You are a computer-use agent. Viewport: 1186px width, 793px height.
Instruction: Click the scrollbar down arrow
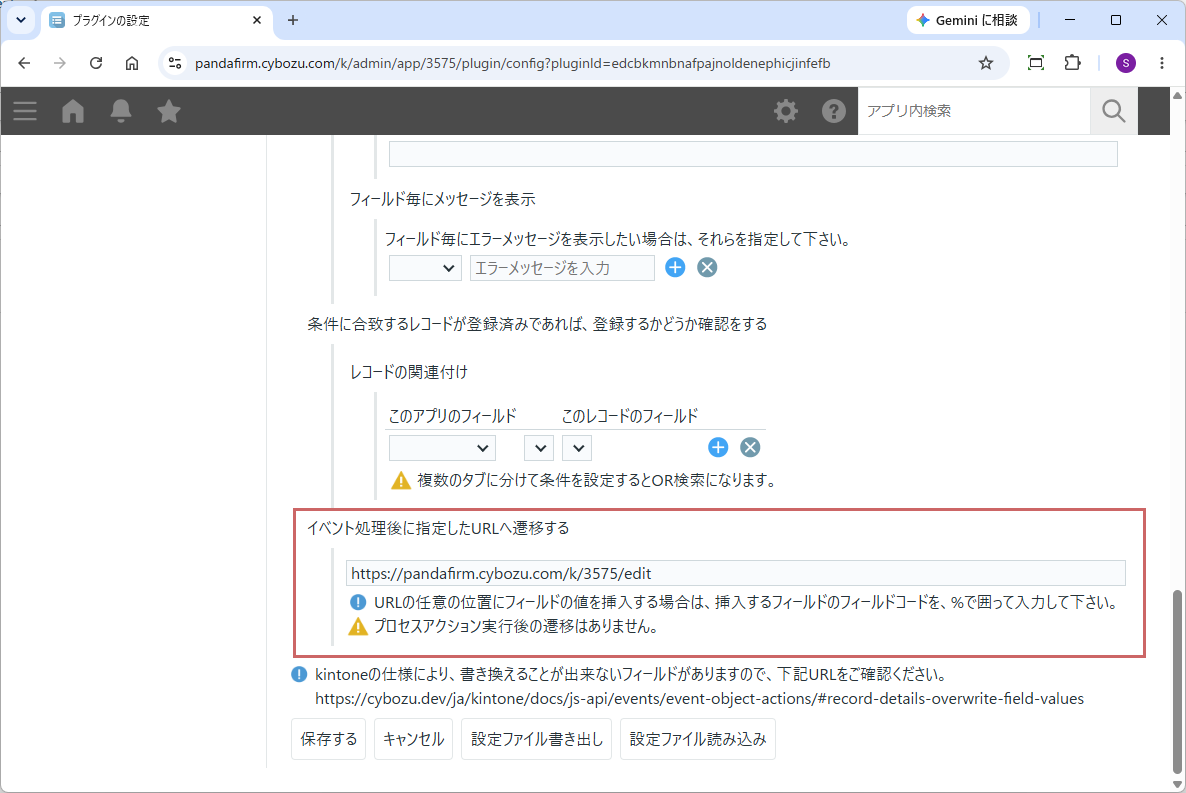tap(1177, 784)
